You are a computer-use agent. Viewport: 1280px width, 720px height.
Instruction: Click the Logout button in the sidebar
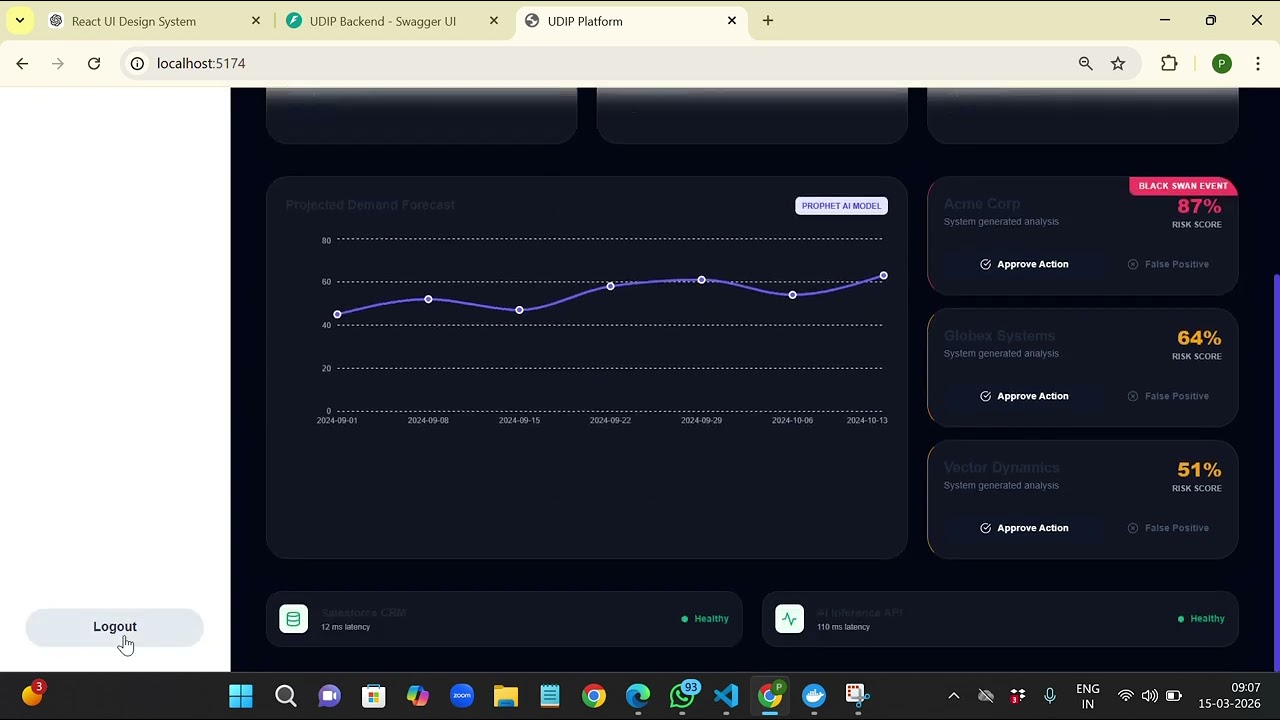(x=114, y=627)
